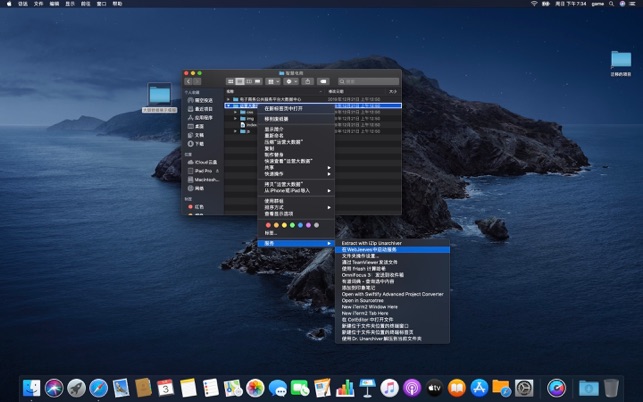This screenshot has width=643, height=402.
Task: Choose 在新标签页中打开 from context menu
Action: 283,108
